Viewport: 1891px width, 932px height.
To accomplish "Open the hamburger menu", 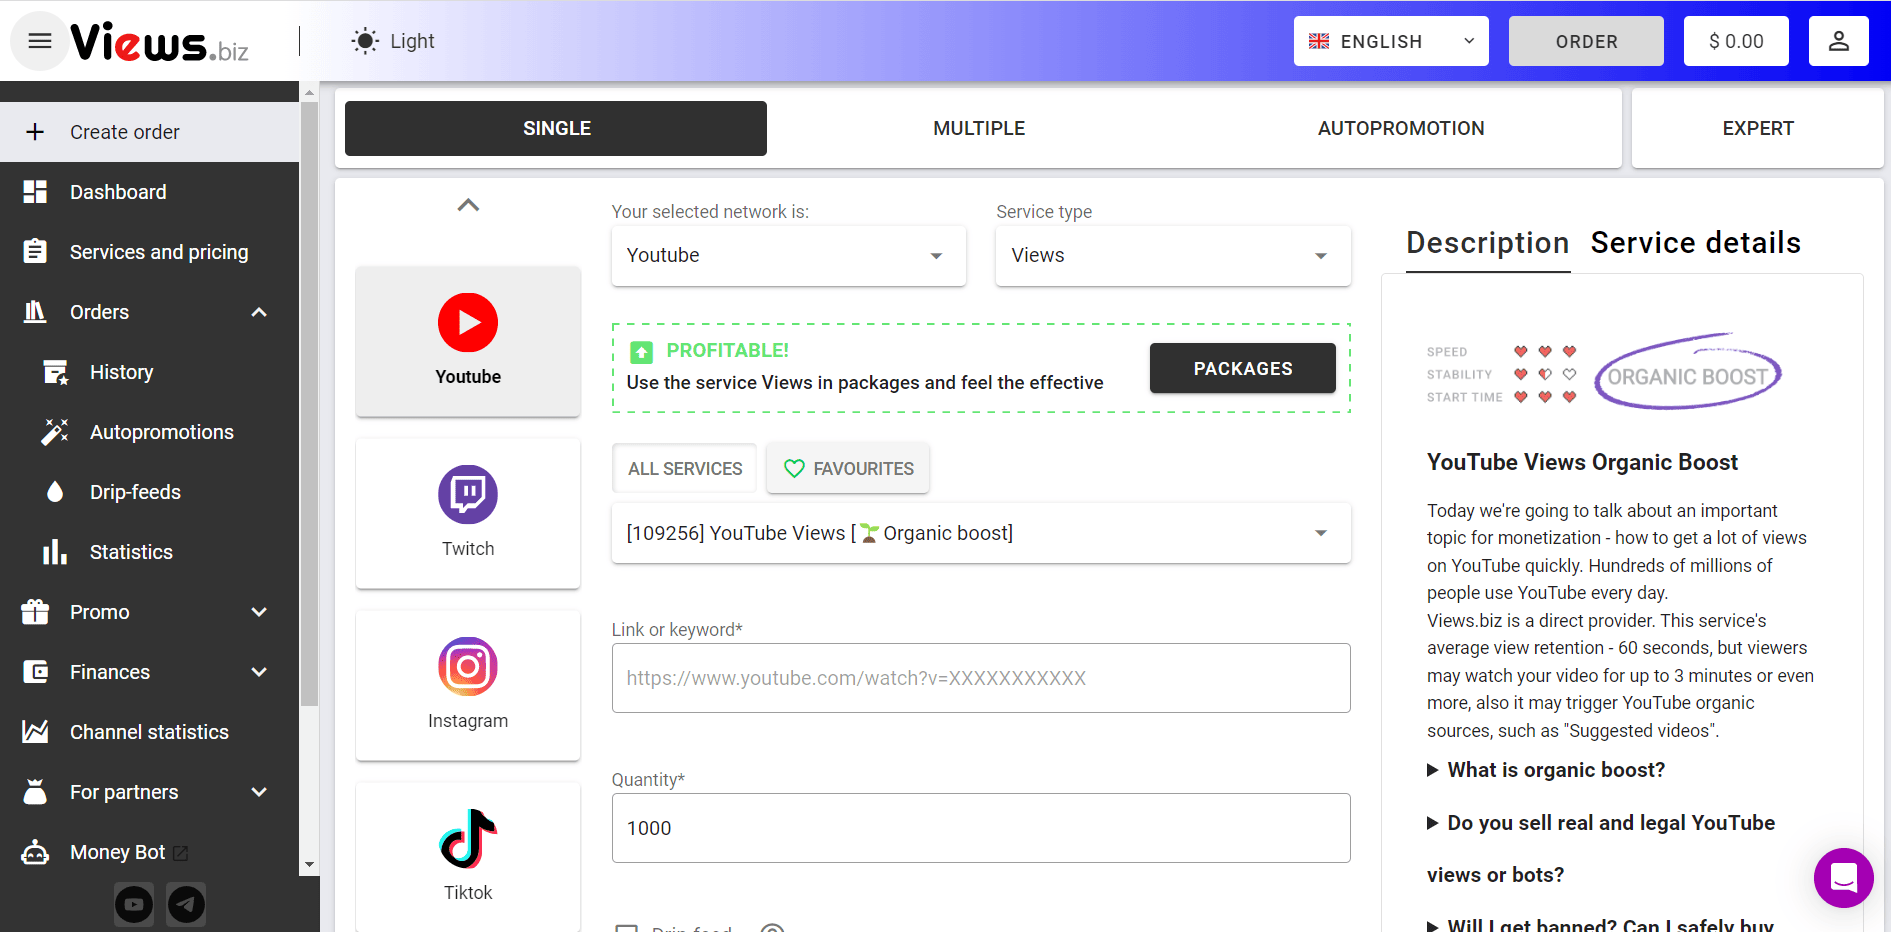I will coord(40,41).
